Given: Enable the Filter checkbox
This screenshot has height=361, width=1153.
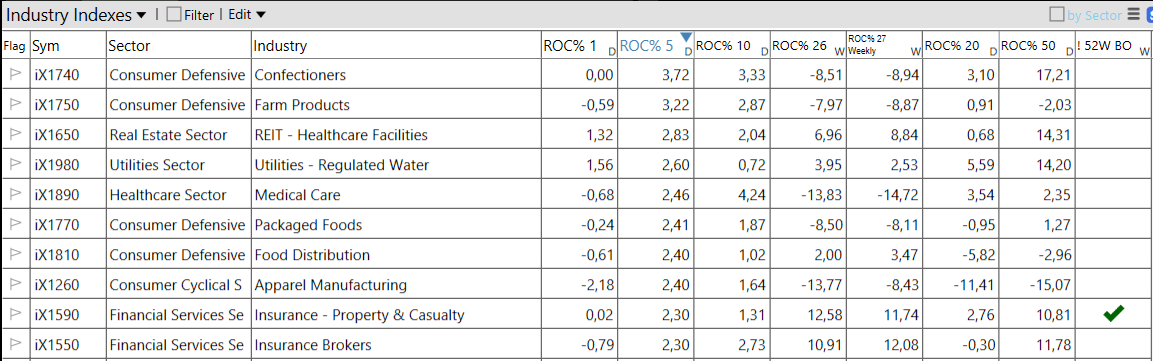Looking at the screenshot, I should pos(174,15).
